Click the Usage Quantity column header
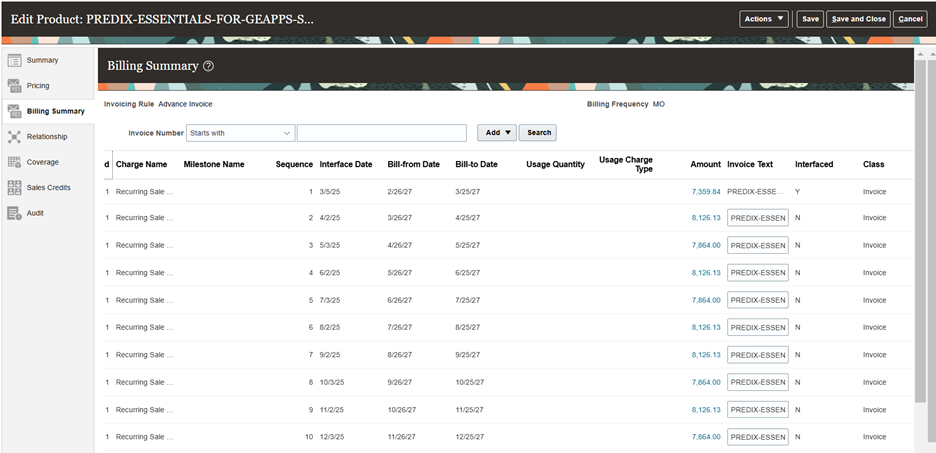936x453 pixels. 555,164
